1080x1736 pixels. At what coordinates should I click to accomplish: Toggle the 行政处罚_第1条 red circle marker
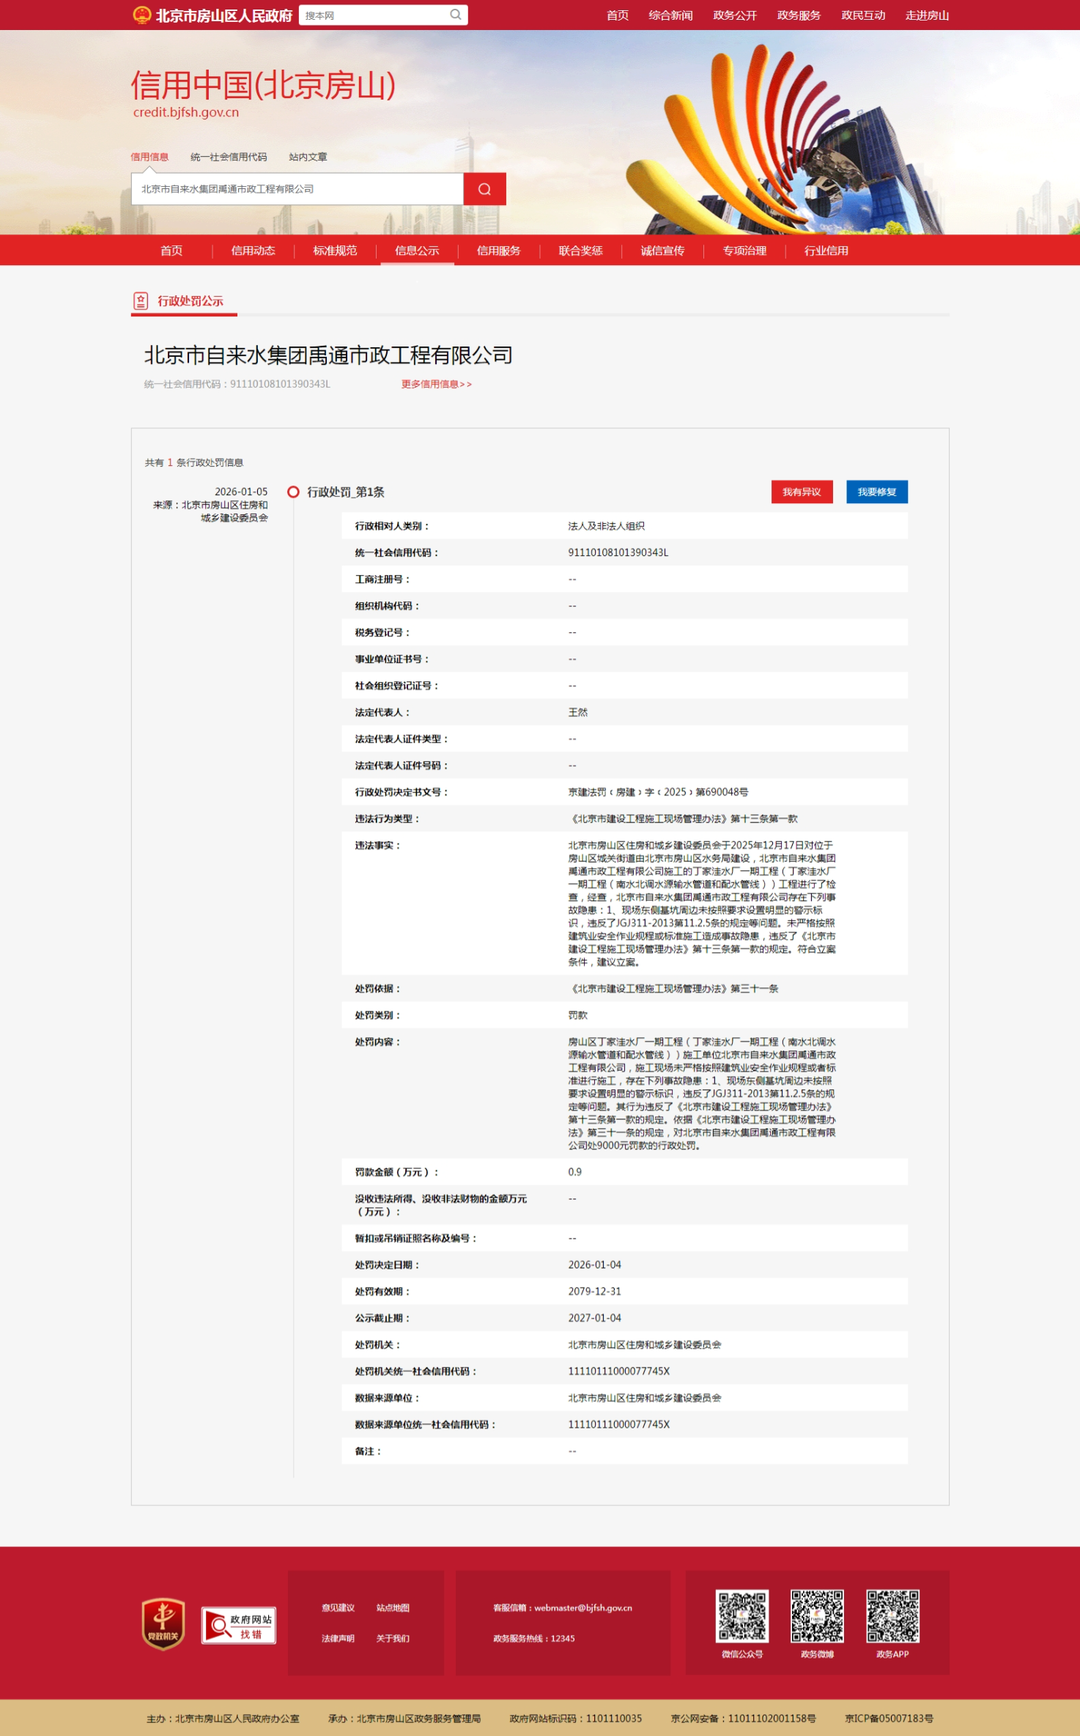(x=293, y=492)
